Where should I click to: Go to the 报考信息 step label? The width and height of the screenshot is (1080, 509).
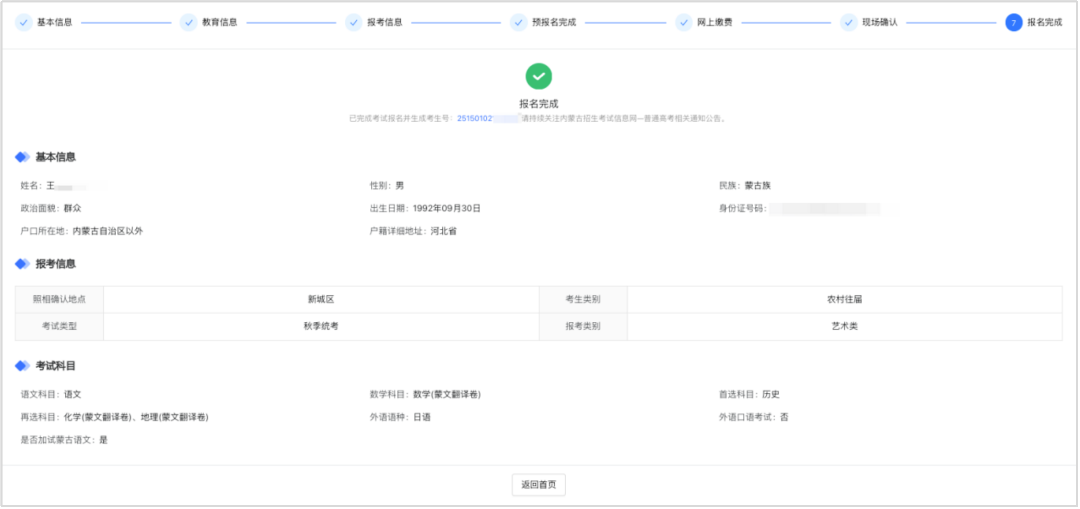point(384,22)
